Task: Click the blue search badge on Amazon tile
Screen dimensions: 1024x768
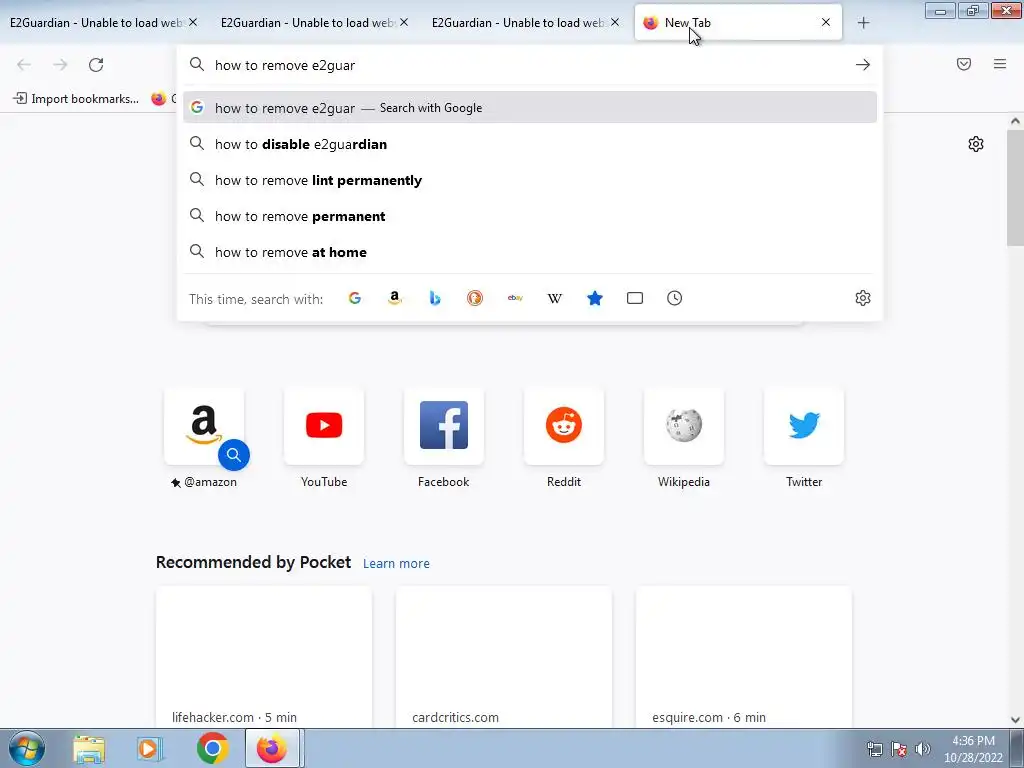Action: (x=234, y=455)
